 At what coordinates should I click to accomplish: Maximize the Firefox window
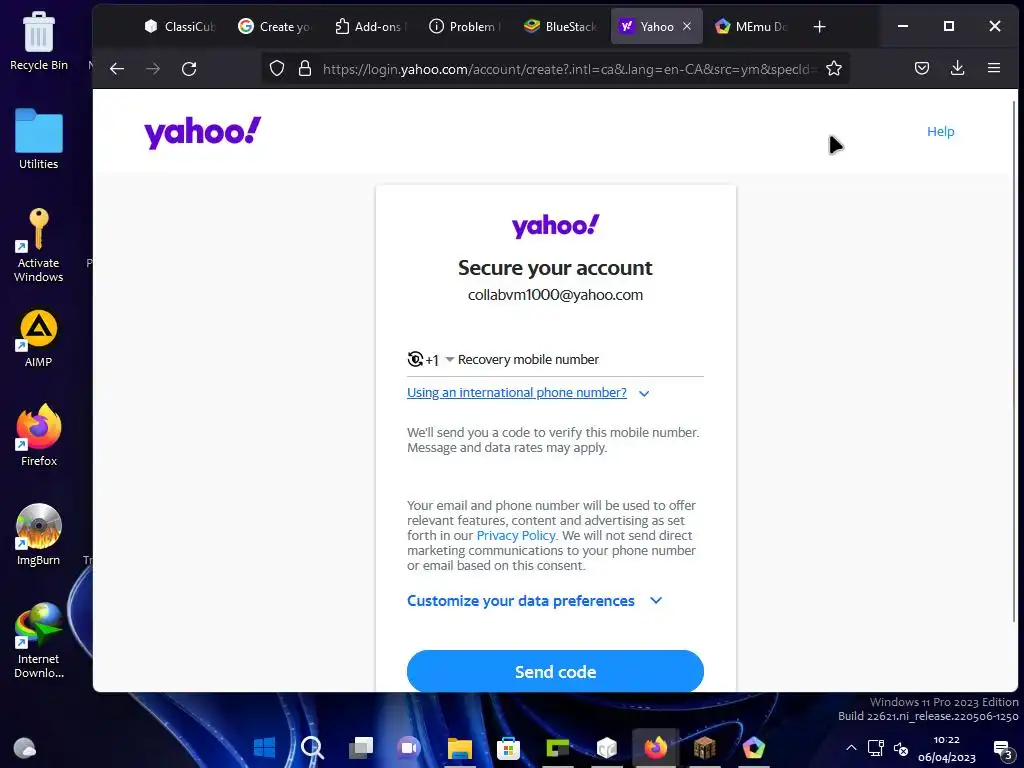tap(949, 26)
